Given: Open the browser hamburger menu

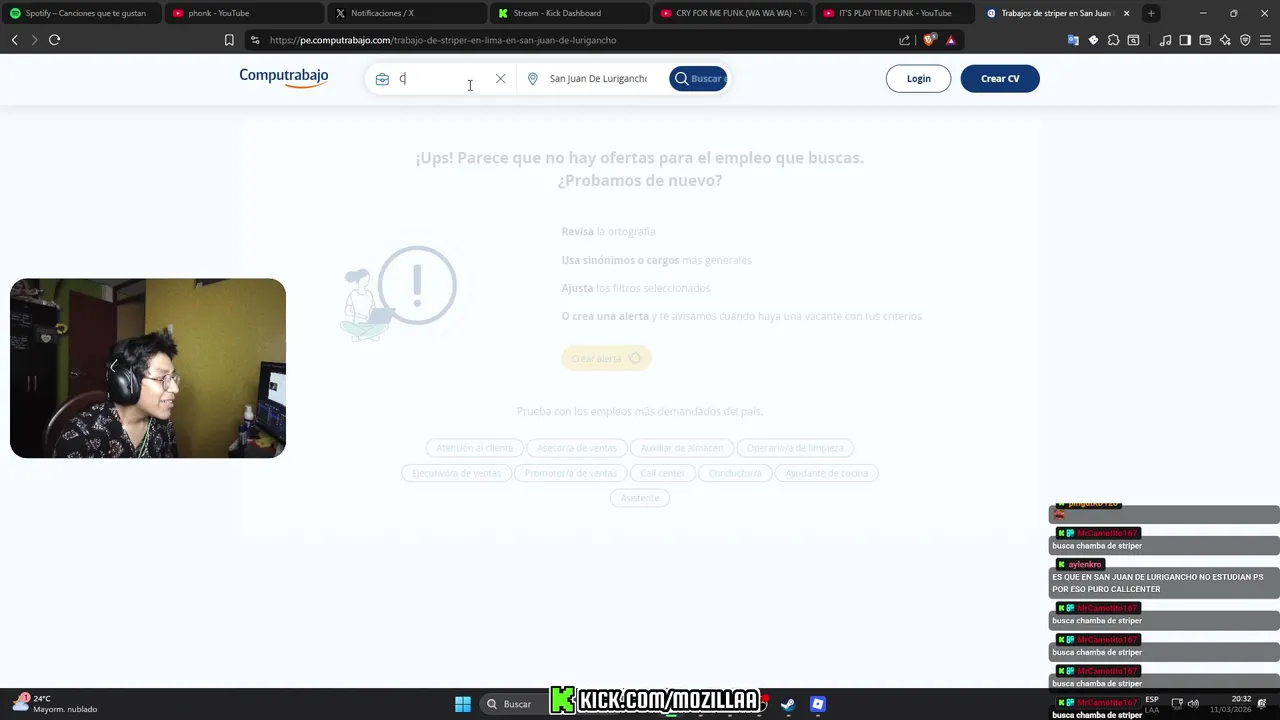Looking at the screenshot, I should [1265, 40].
